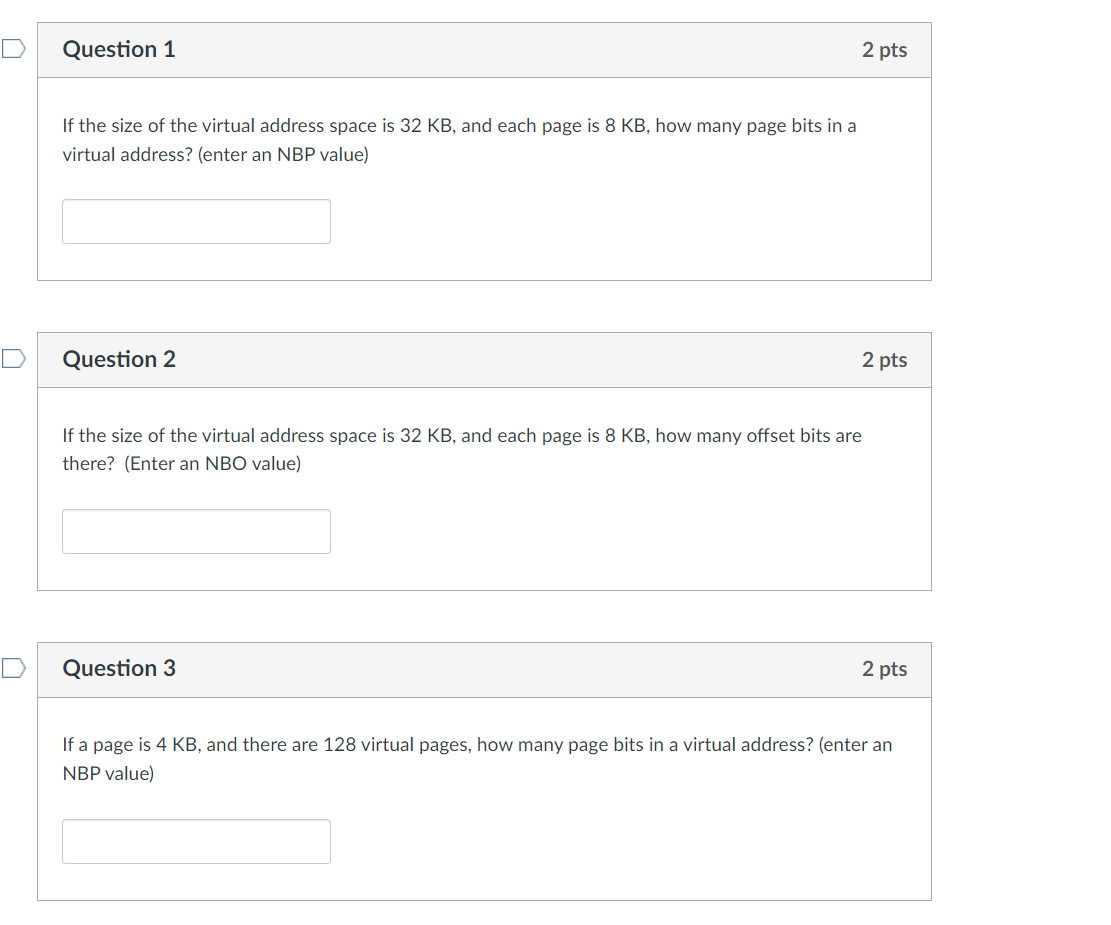Click the NBO value field under Question 2
This screenshot has width=1111, height=925.
196,531
